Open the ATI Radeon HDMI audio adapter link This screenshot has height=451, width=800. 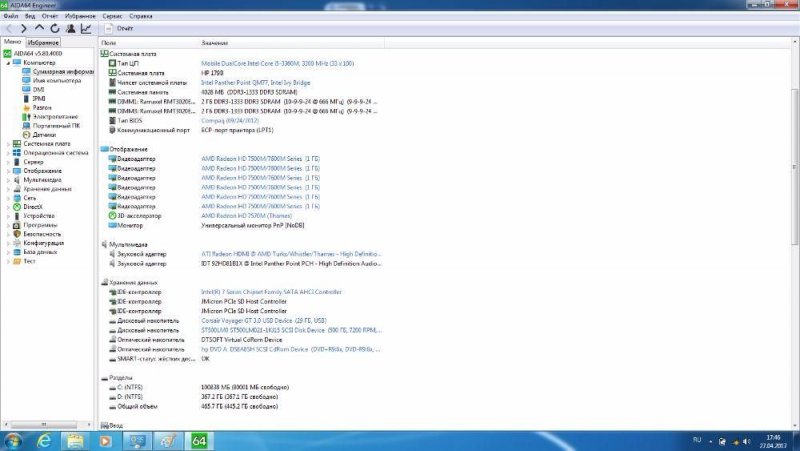coord(291,254)
